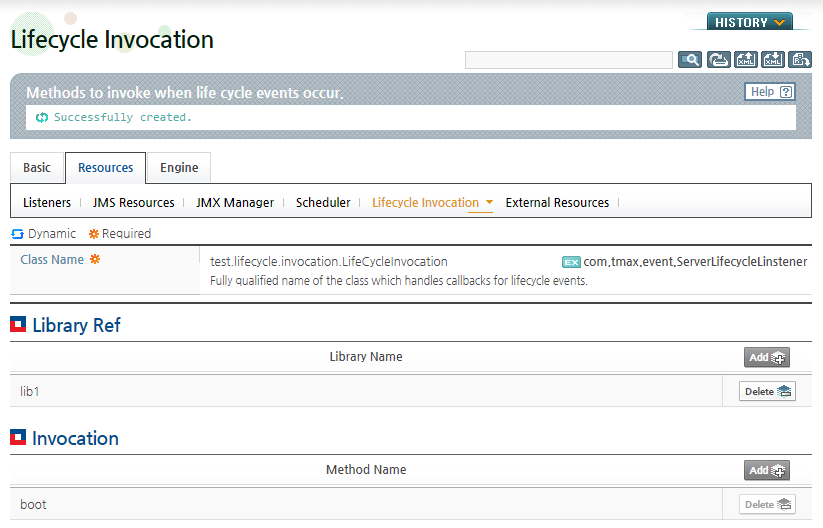The height and width of the screenshot is (528, 823).
Task: Click the Library Ref section heading
Action: click(x=77, y=325)
